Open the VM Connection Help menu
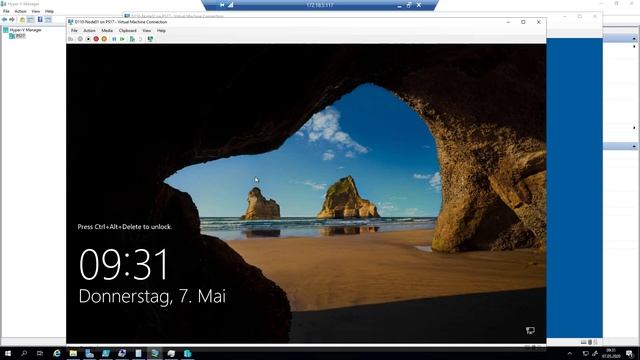Viewport: 640px width, 360px height. point(161,31)
